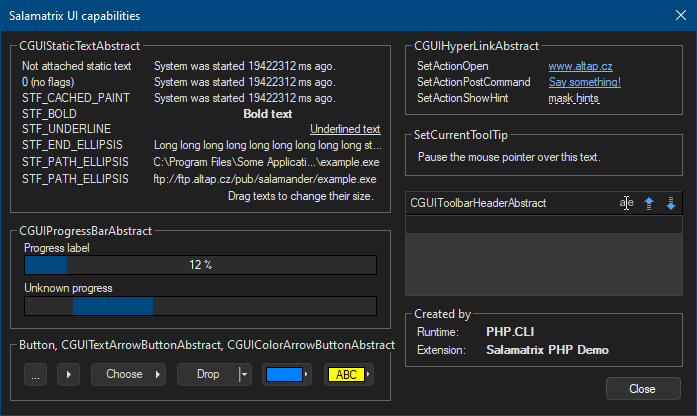Click the SetActionPostCommand label
Screen dimensions: 697x416
[x=473, y=82]
